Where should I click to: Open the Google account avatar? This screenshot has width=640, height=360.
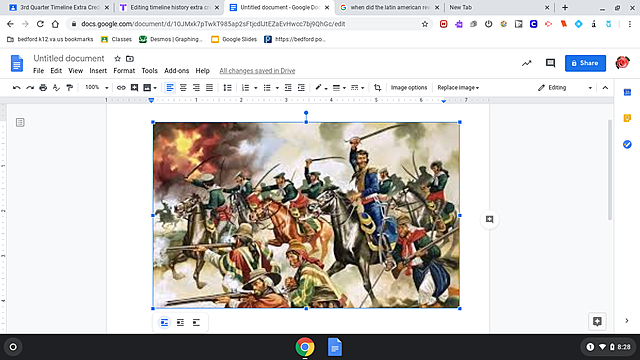[x=622, y=63]
